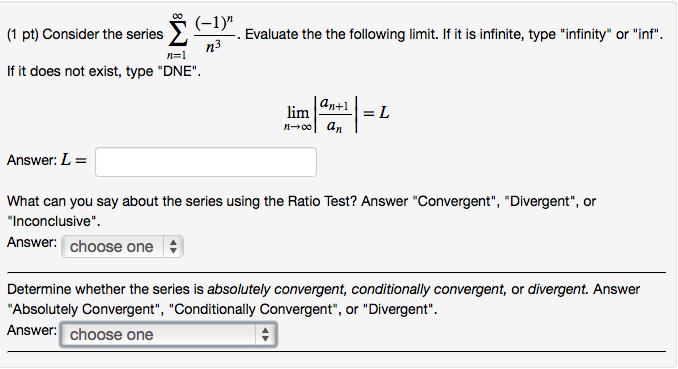Click the horizontal divider below the Ratio Test dropdown
This screenshot has width=678, height=369.
click(x=336, y=273)
